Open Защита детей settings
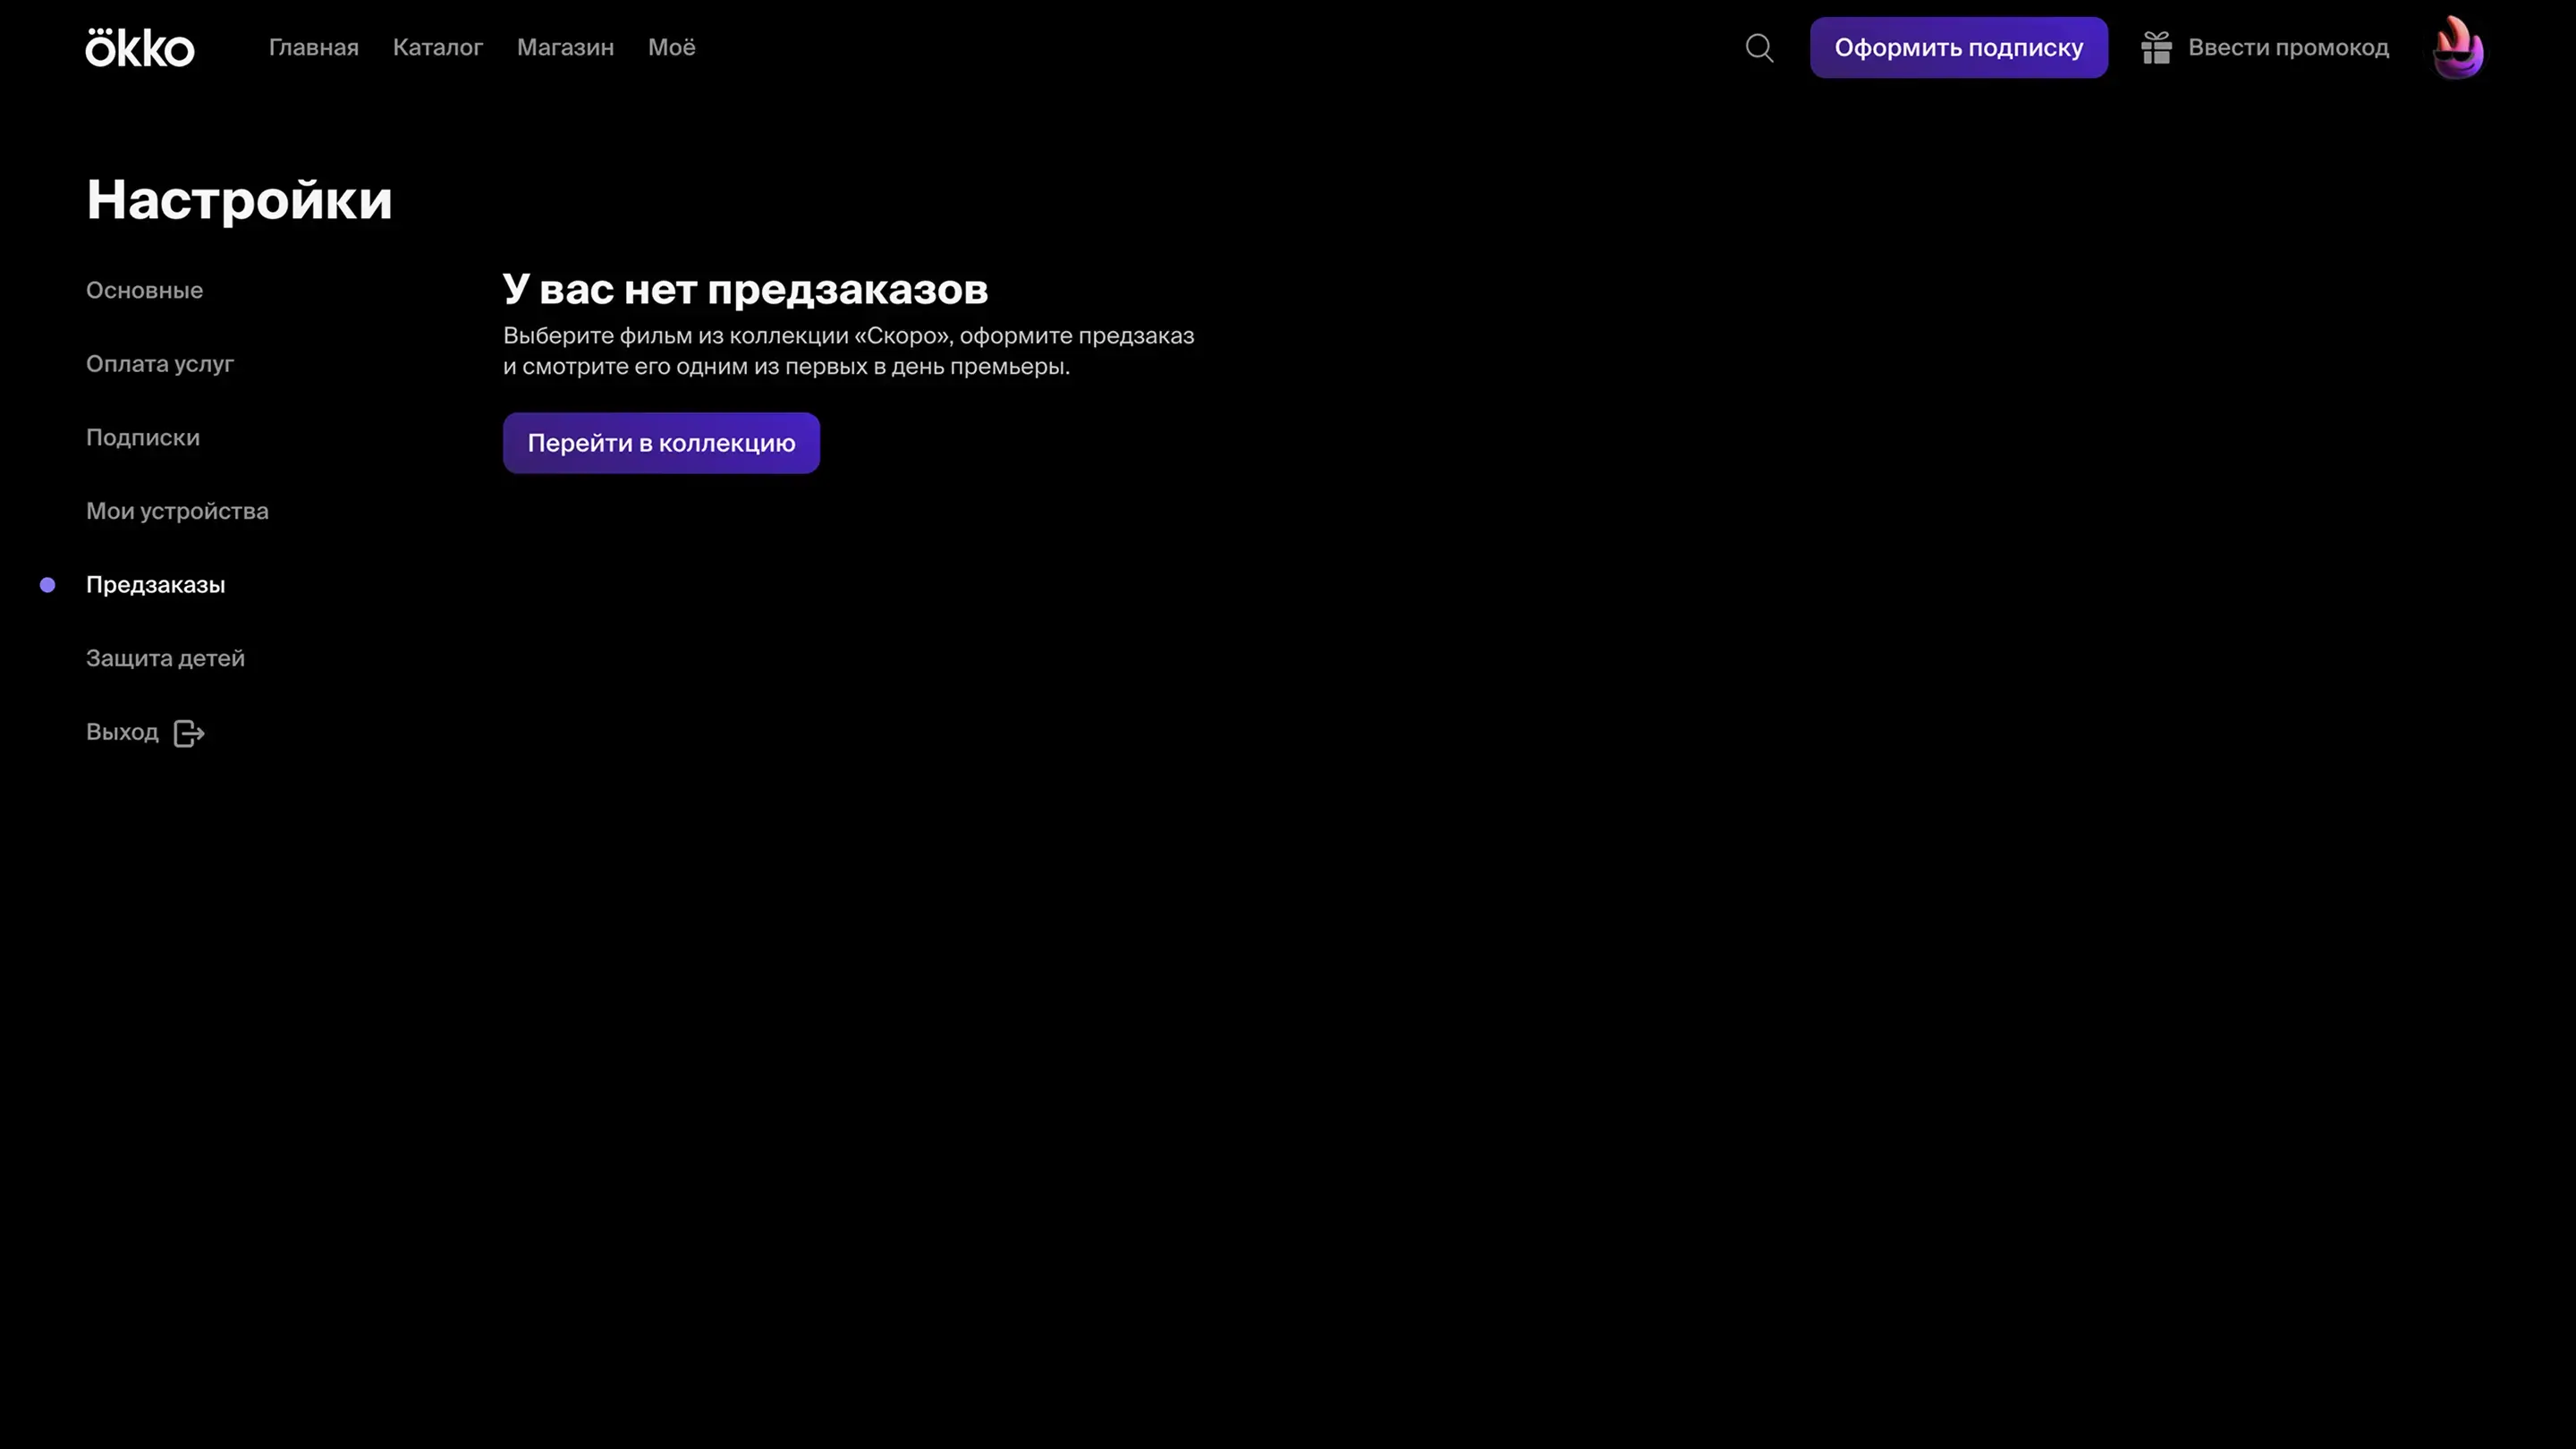The width and height of the screenshot is (2576, 1449). [165, 658]
